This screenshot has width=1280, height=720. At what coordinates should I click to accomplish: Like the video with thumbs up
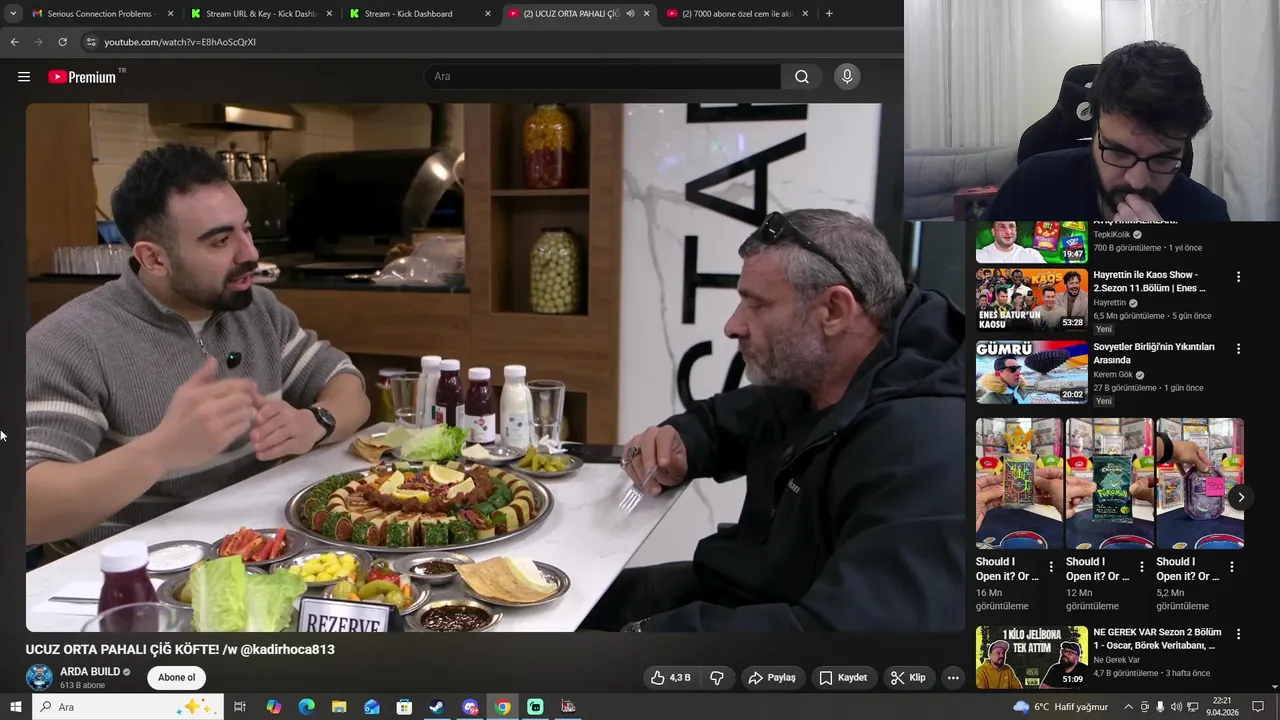(x=671, y=677)
